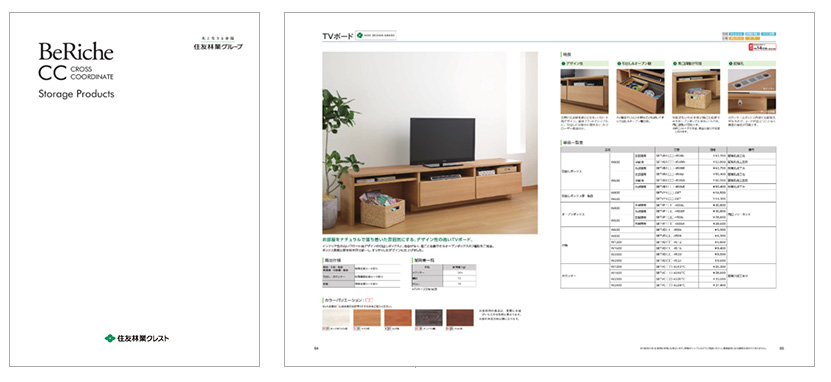Screen dimensions: 831x382
Task: Click the BeRiche title on the cover
Action: click(76, 52)
